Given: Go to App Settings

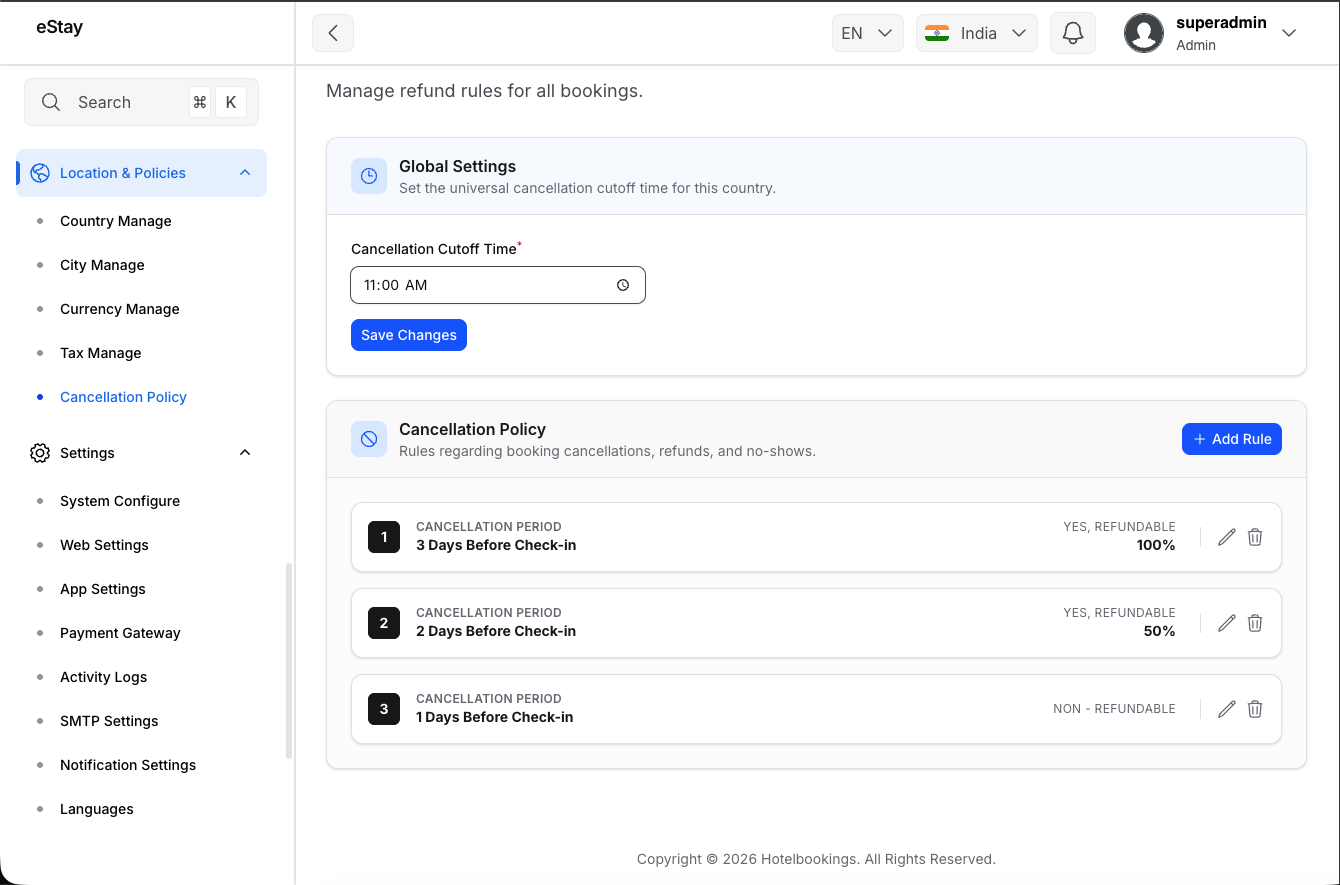Looking at the screenshot, I should pyautogui.click(x=103, y=589).
